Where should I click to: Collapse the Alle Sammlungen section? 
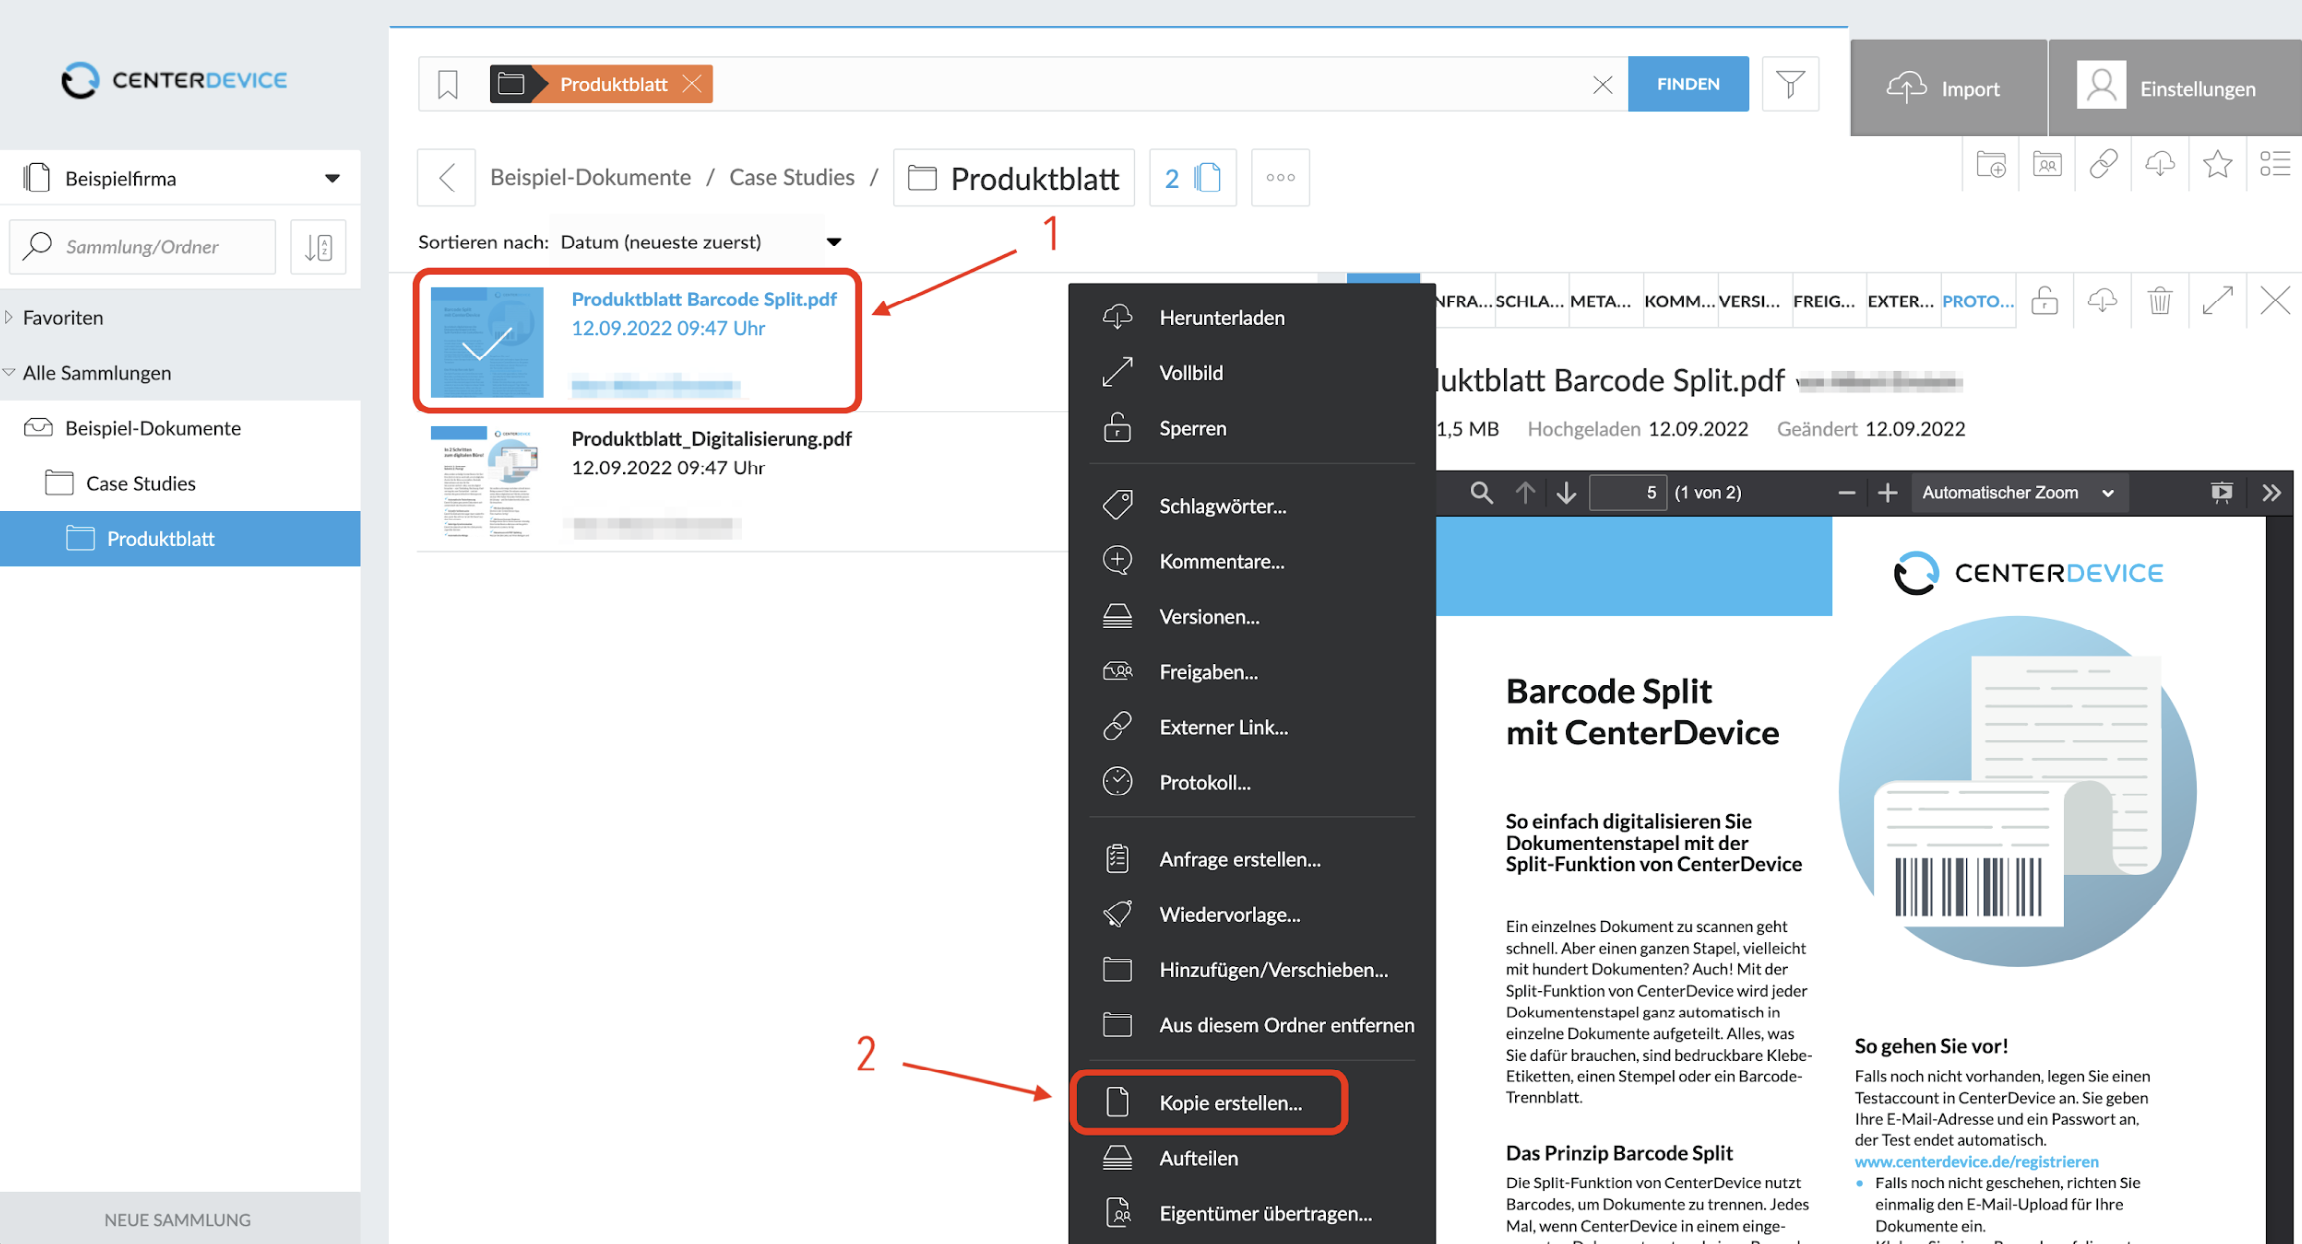(x=9, y=372)
